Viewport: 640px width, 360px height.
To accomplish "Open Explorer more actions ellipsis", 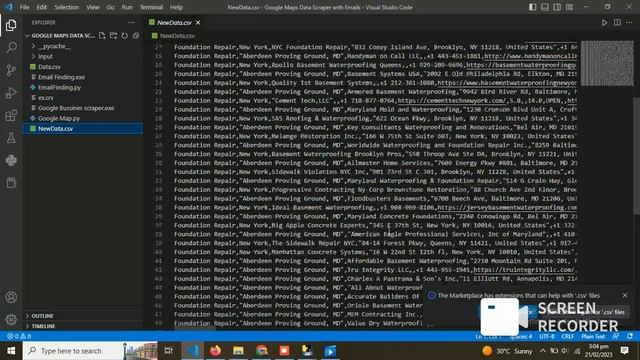I will pos(131,22).
